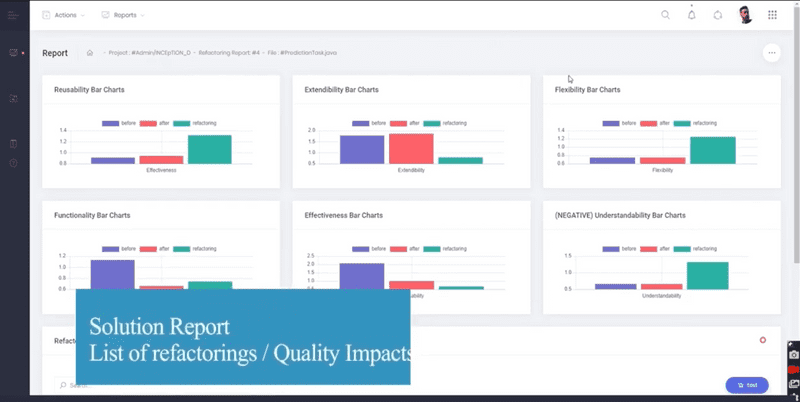Click the Project #Admin/INCEpTION_D breadcrumb
The width and height of the screenshot is (800, 402).
point(150,53)
